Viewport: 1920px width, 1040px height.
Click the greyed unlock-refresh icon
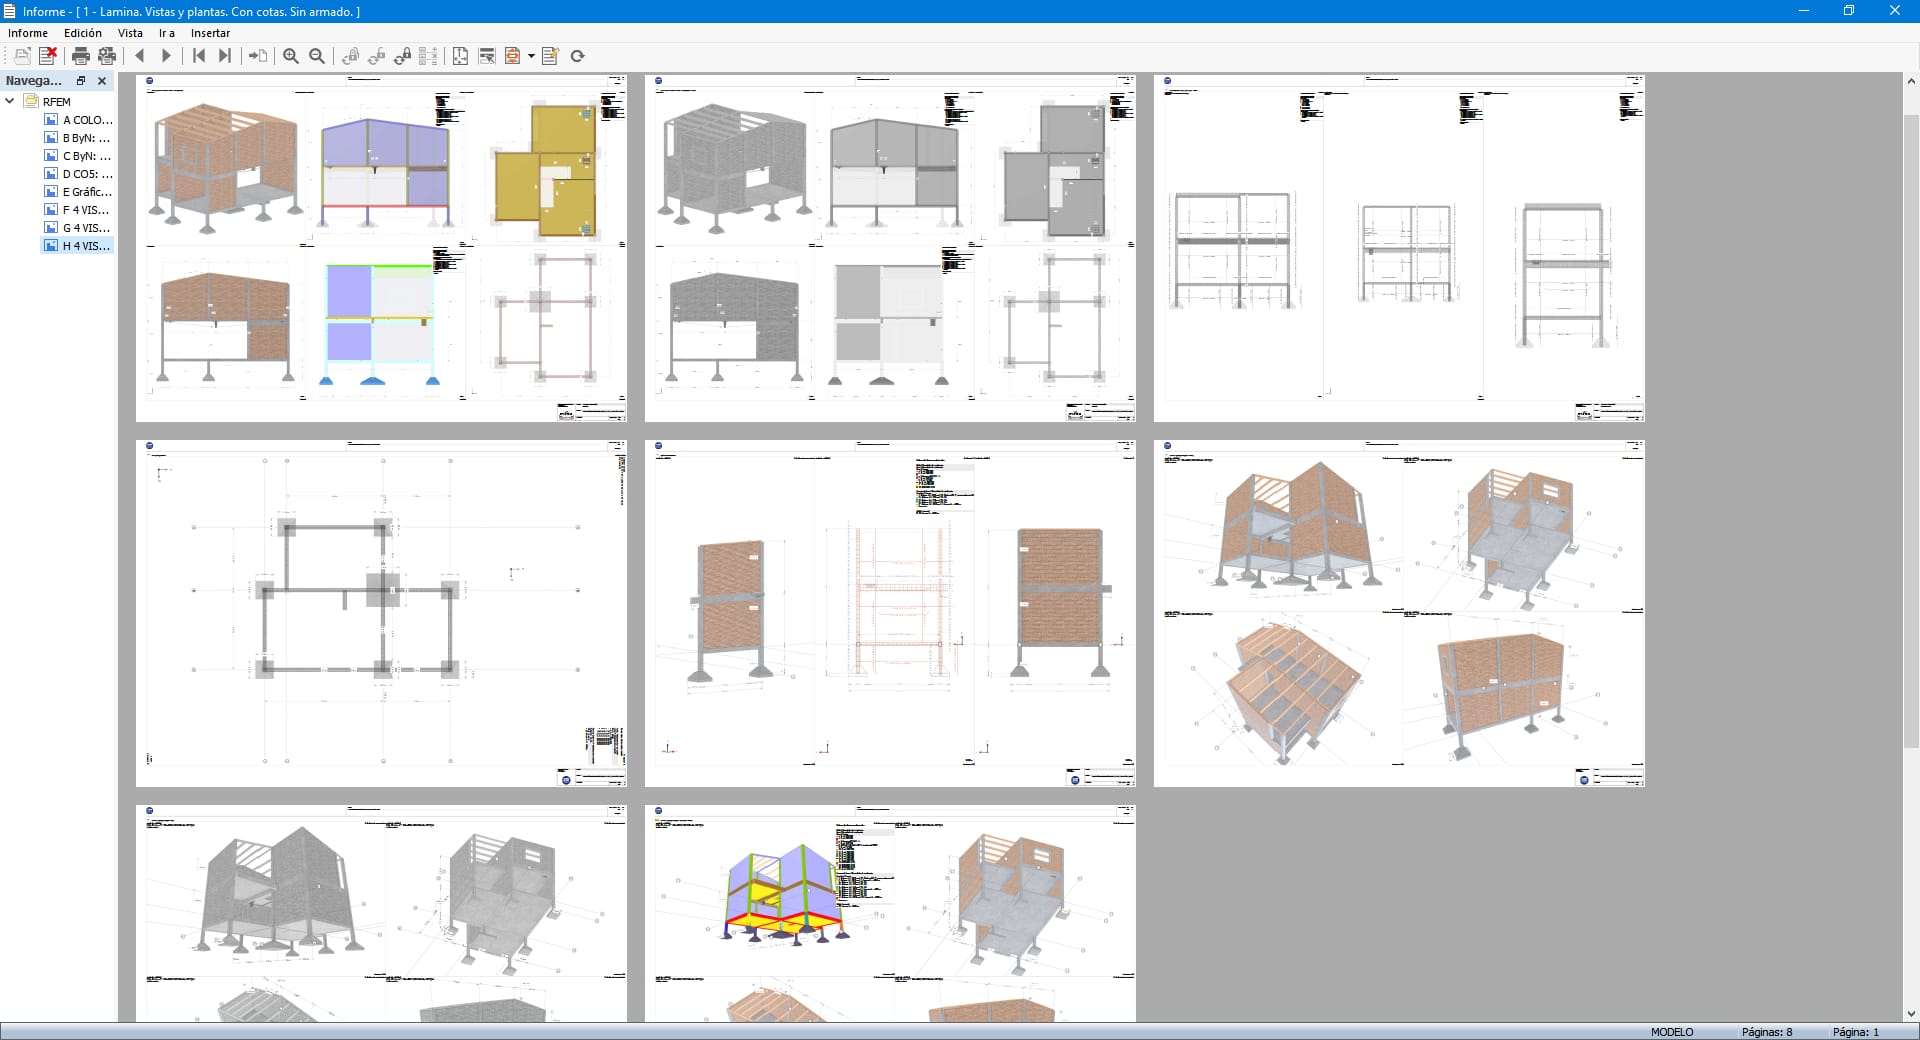click(377, 56)
